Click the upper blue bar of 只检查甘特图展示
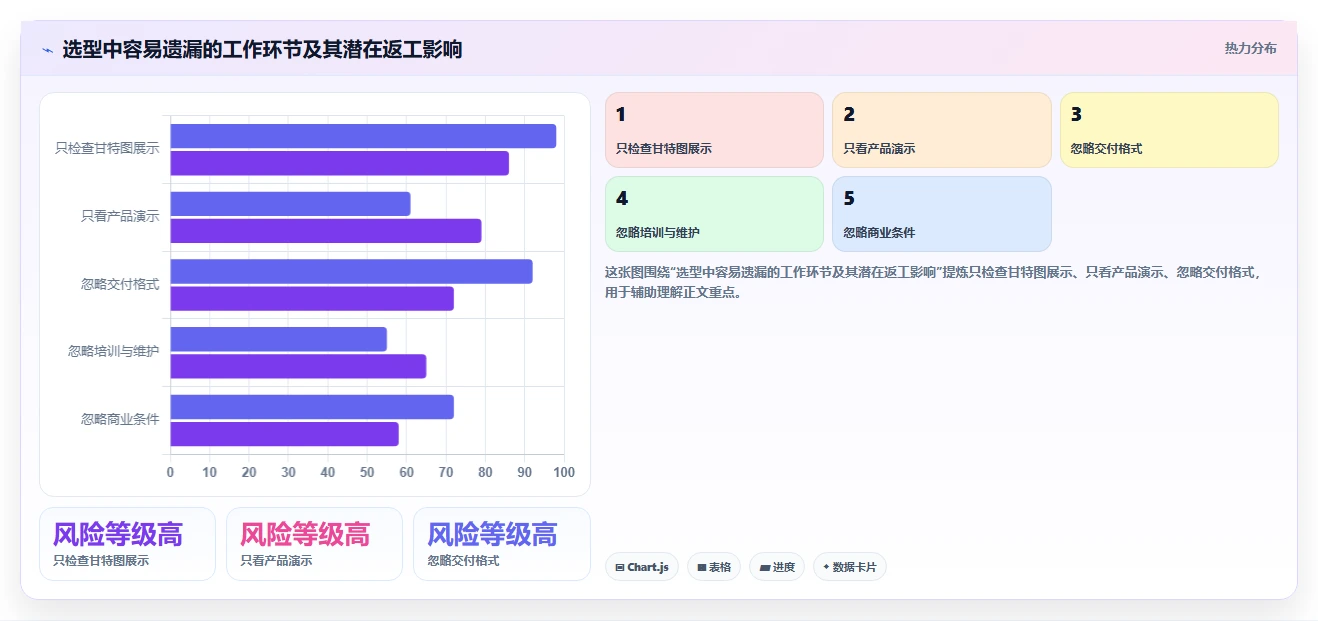Image resolution: width=1318 pixels, height=621 pixels. point(363,136)
